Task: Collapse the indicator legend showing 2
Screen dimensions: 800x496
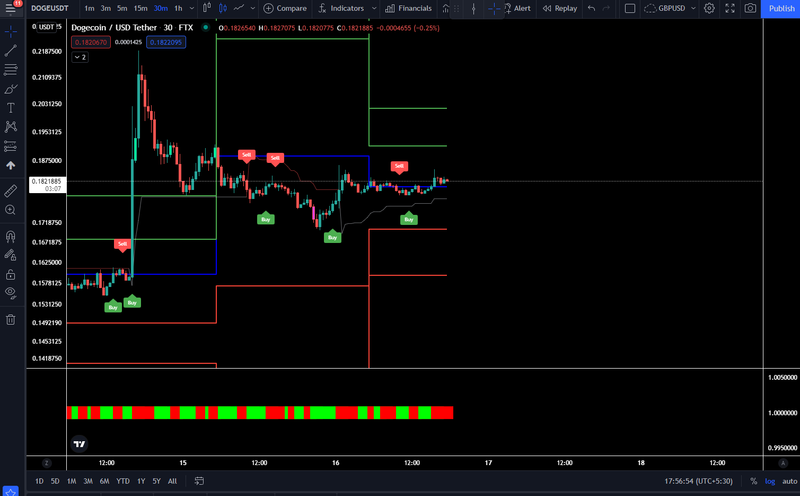Action: 80,57
